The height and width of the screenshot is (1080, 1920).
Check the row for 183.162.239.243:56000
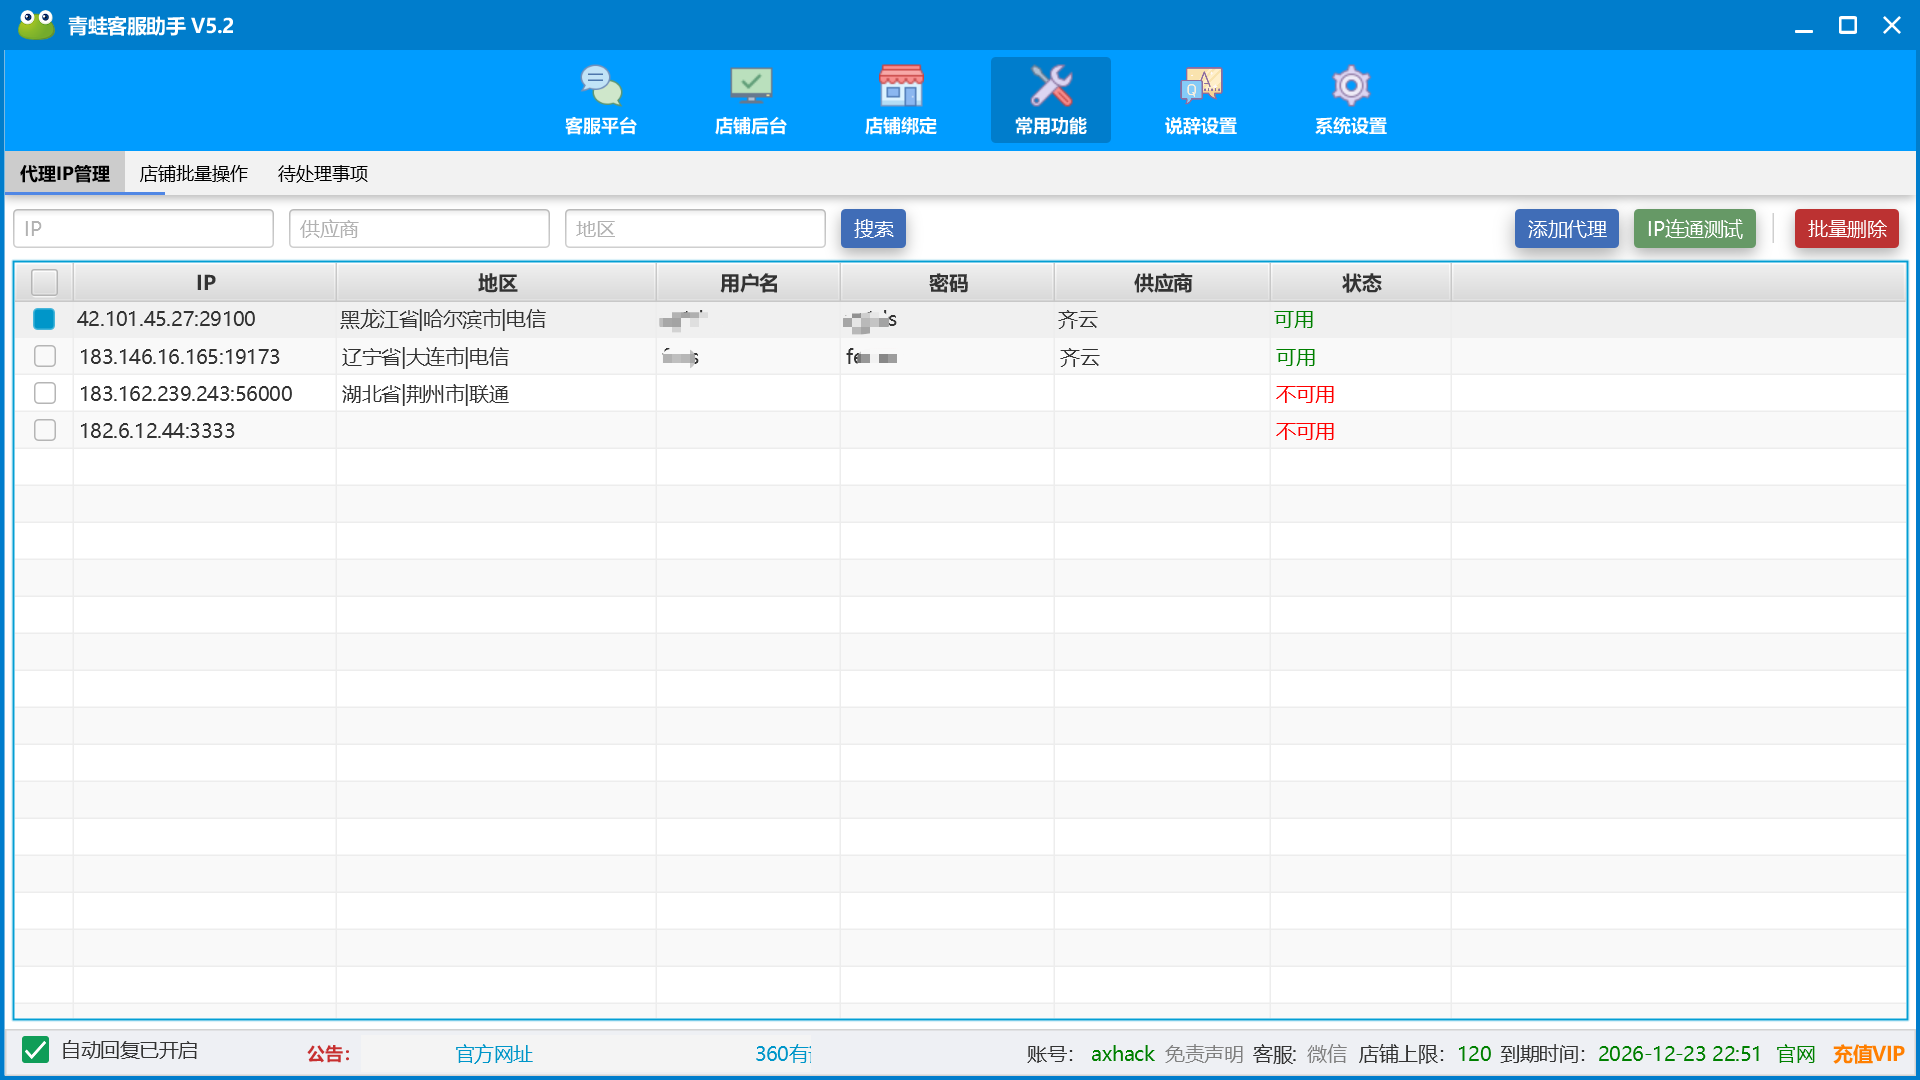45,393
